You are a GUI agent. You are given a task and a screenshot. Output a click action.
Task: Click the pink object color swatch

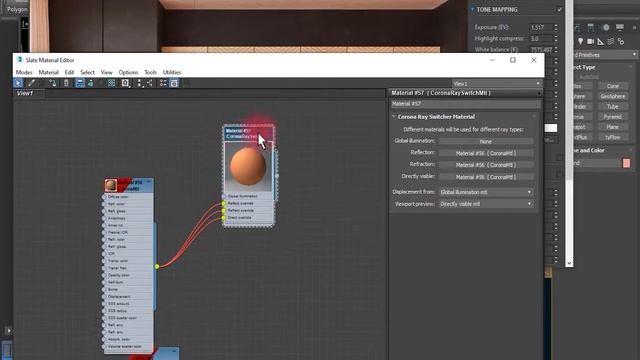click(627, 163)
